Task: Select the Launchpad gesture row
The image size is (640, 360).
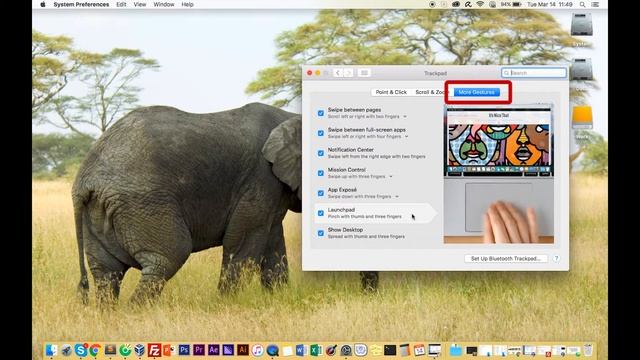Action: pos(375,213)
